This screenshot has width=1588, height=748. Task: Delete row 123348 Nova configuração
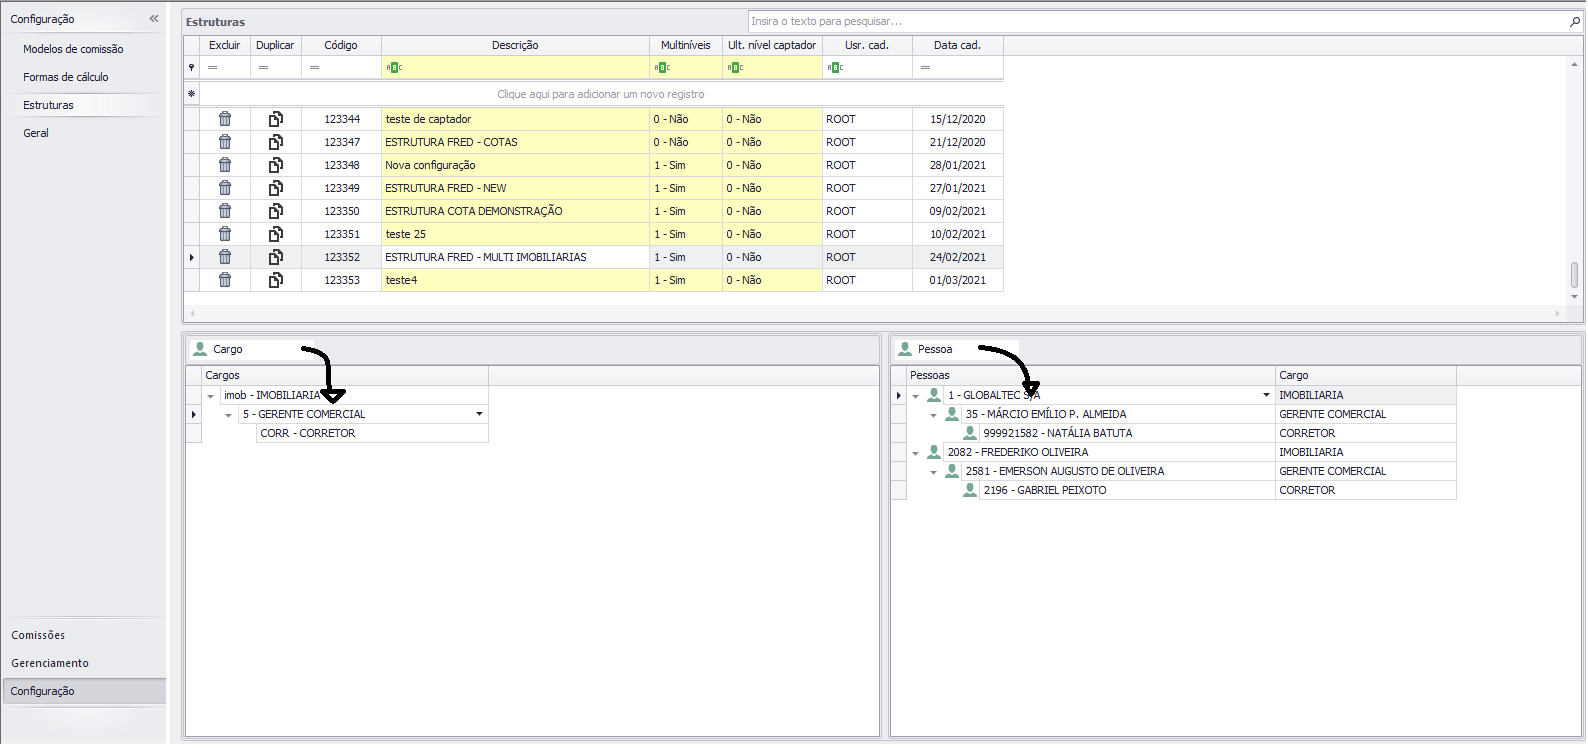(225, 165)
